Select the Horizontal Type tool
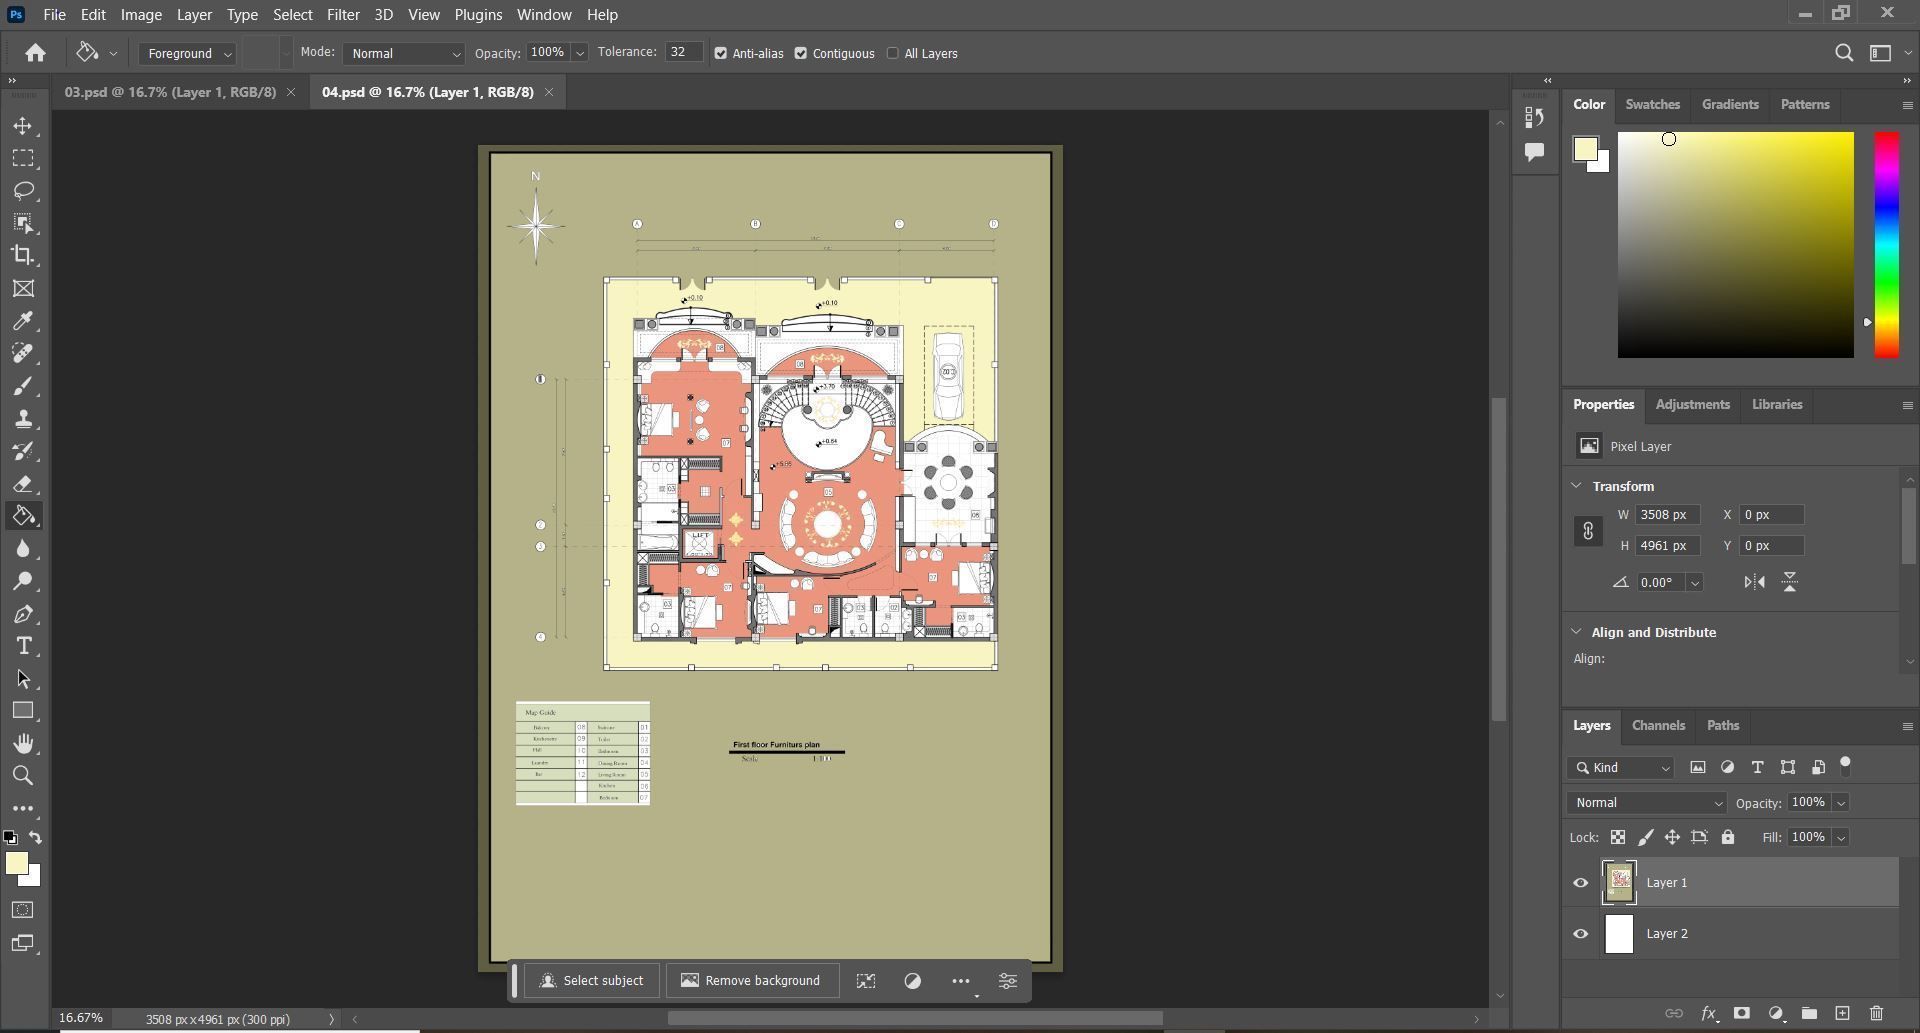Image resolution: width=1920 pixels, height=1033 pixels. click(x=23, y=646)
